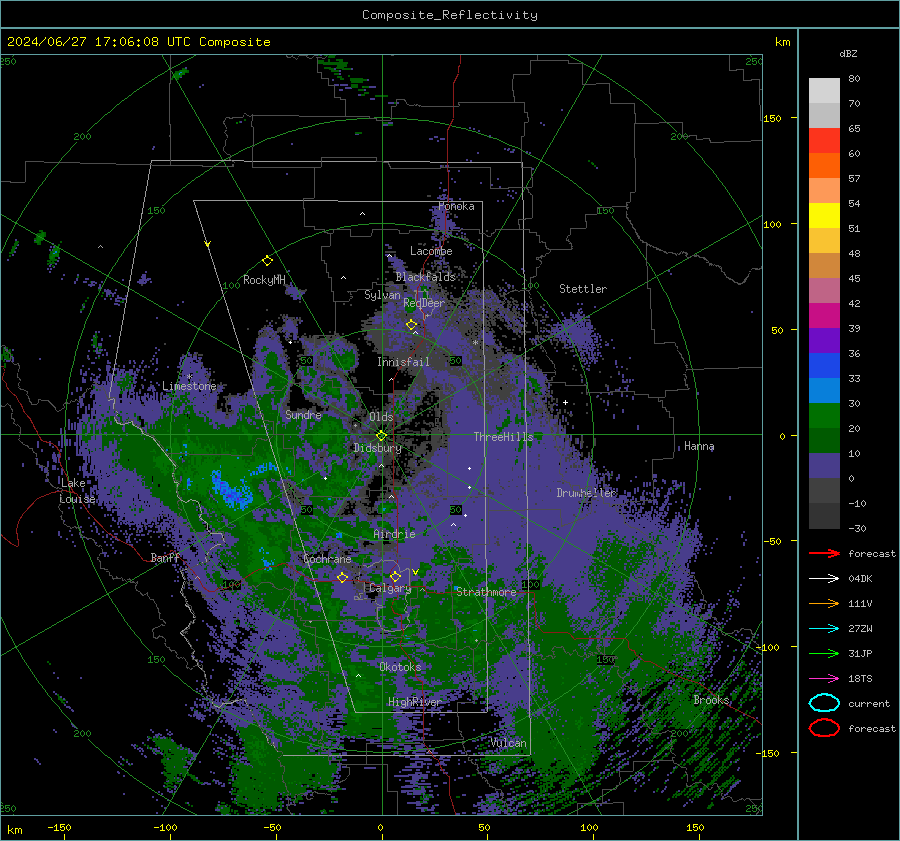Click the yellow 51 dBZ color swatch

click(x=824, y=216)
